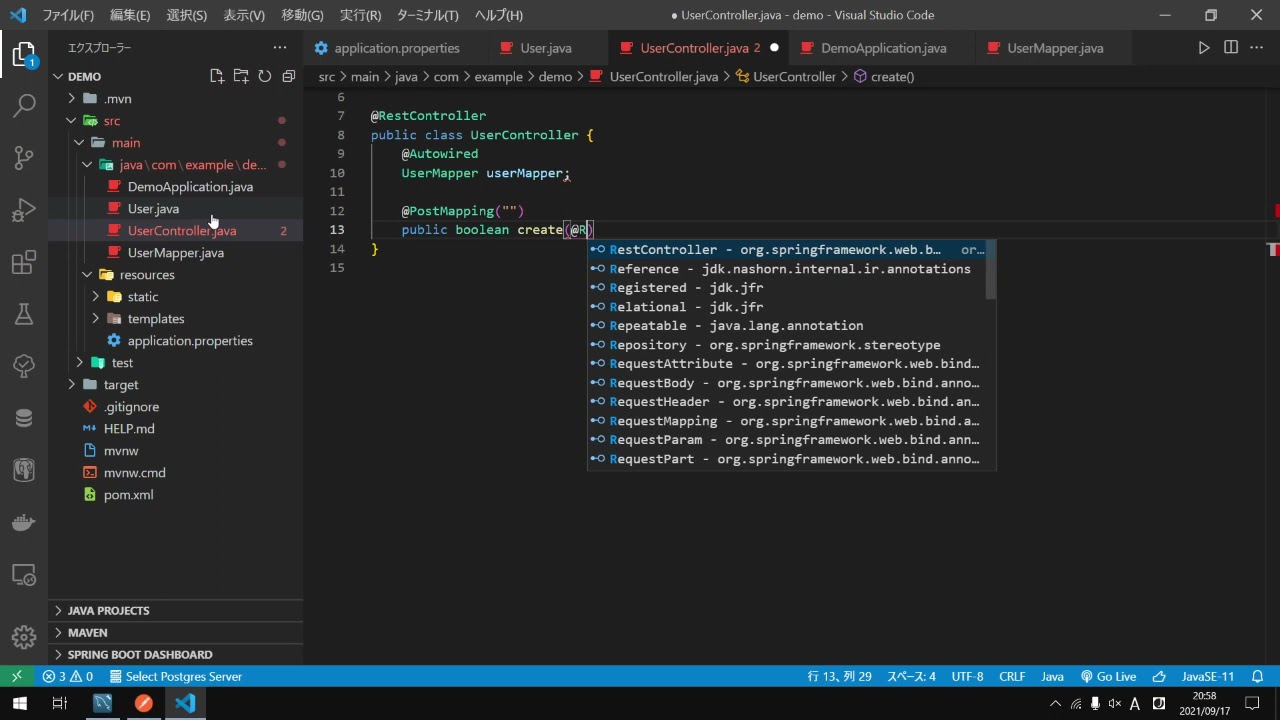Select RequestMapping suggestion
The image size is (1280, 720).
786,421
